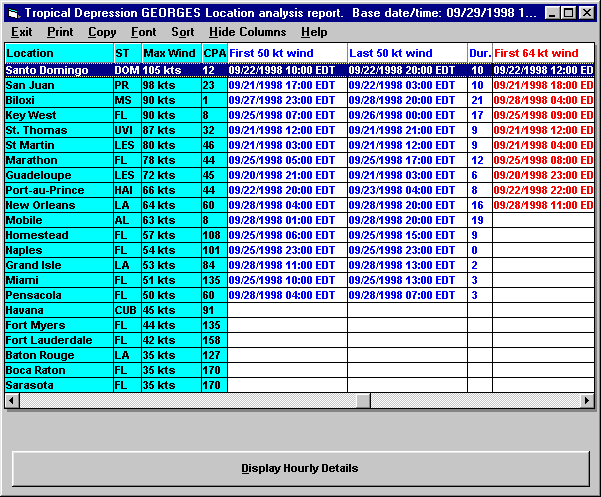Image resolution: width=601 pixels, height=497 pixels.
Task: Click the First 64 kt wind column header
Action: pos(544,53)
